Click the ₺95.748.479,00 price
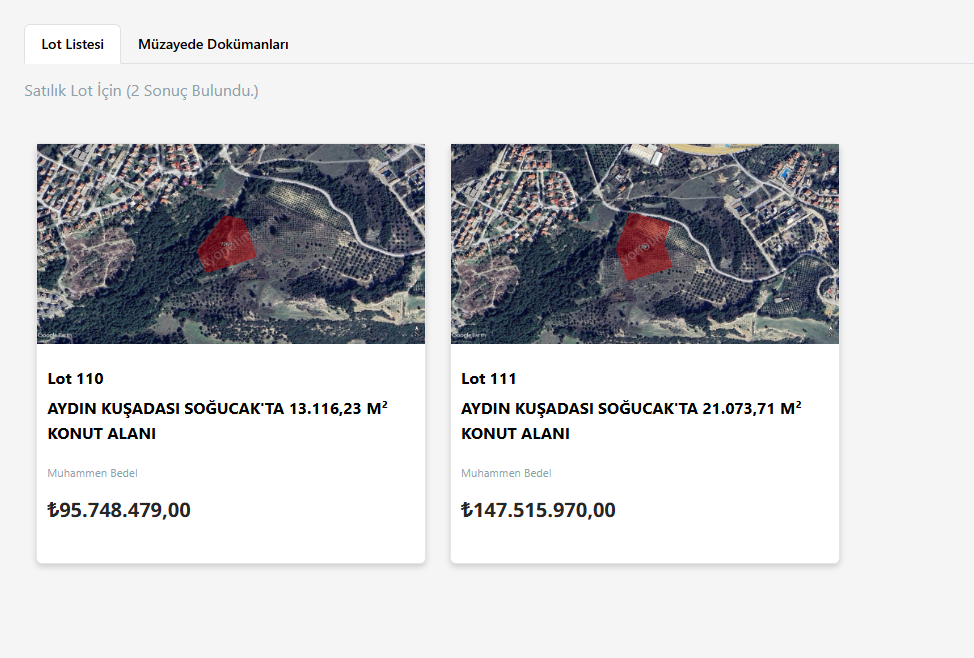The image size is (974, 658). [x=119, y=510]
